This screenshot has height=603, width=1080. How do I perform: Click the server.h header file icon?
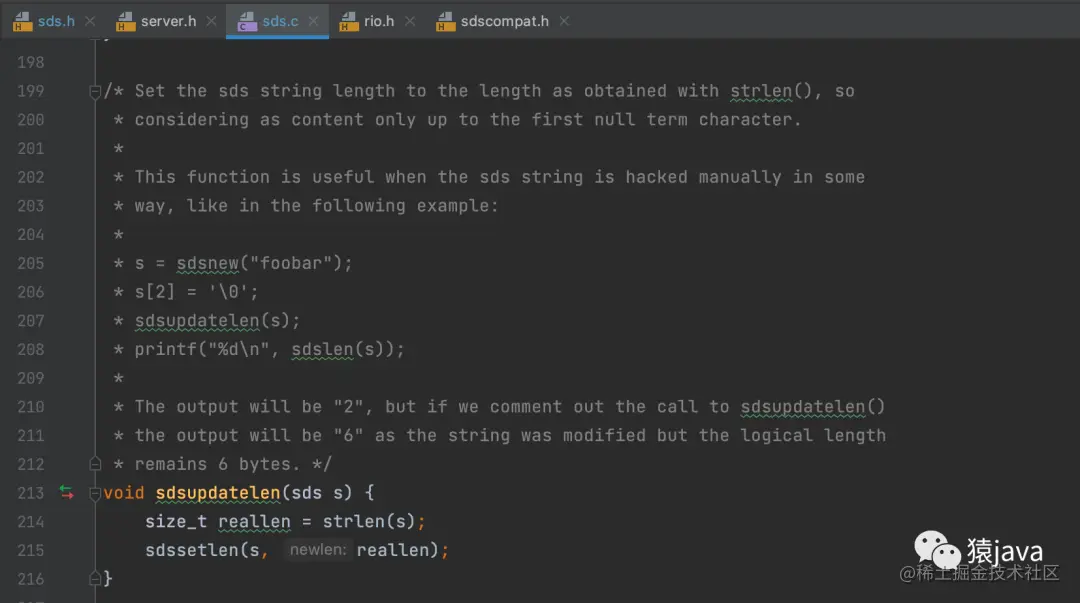125,21
